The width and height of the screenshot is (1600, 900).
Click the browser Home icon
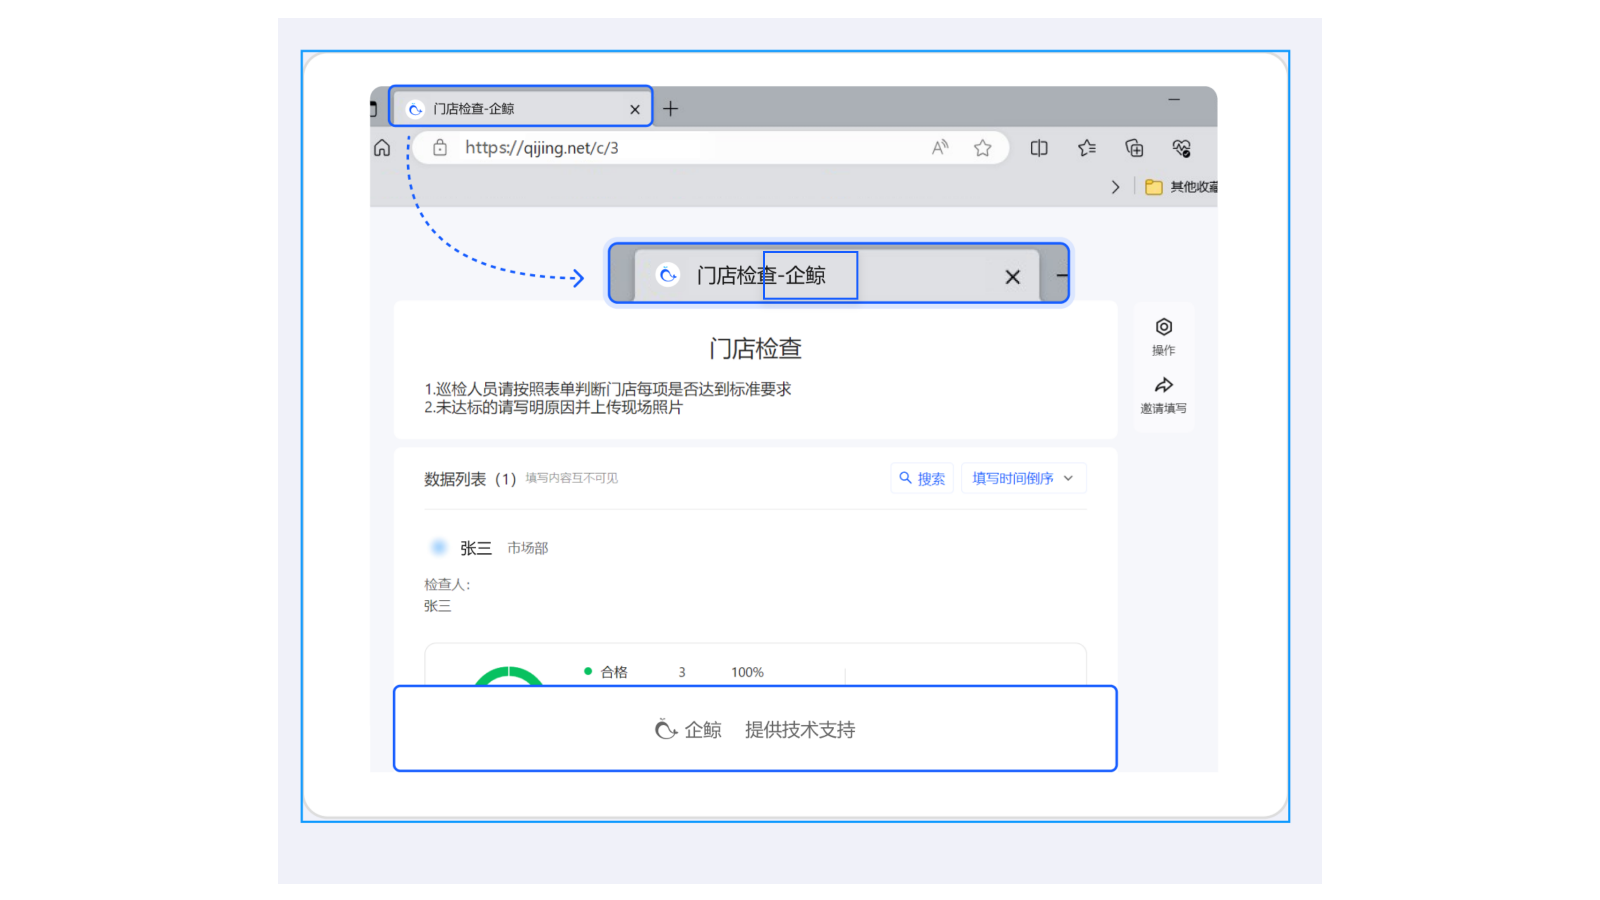382,148
